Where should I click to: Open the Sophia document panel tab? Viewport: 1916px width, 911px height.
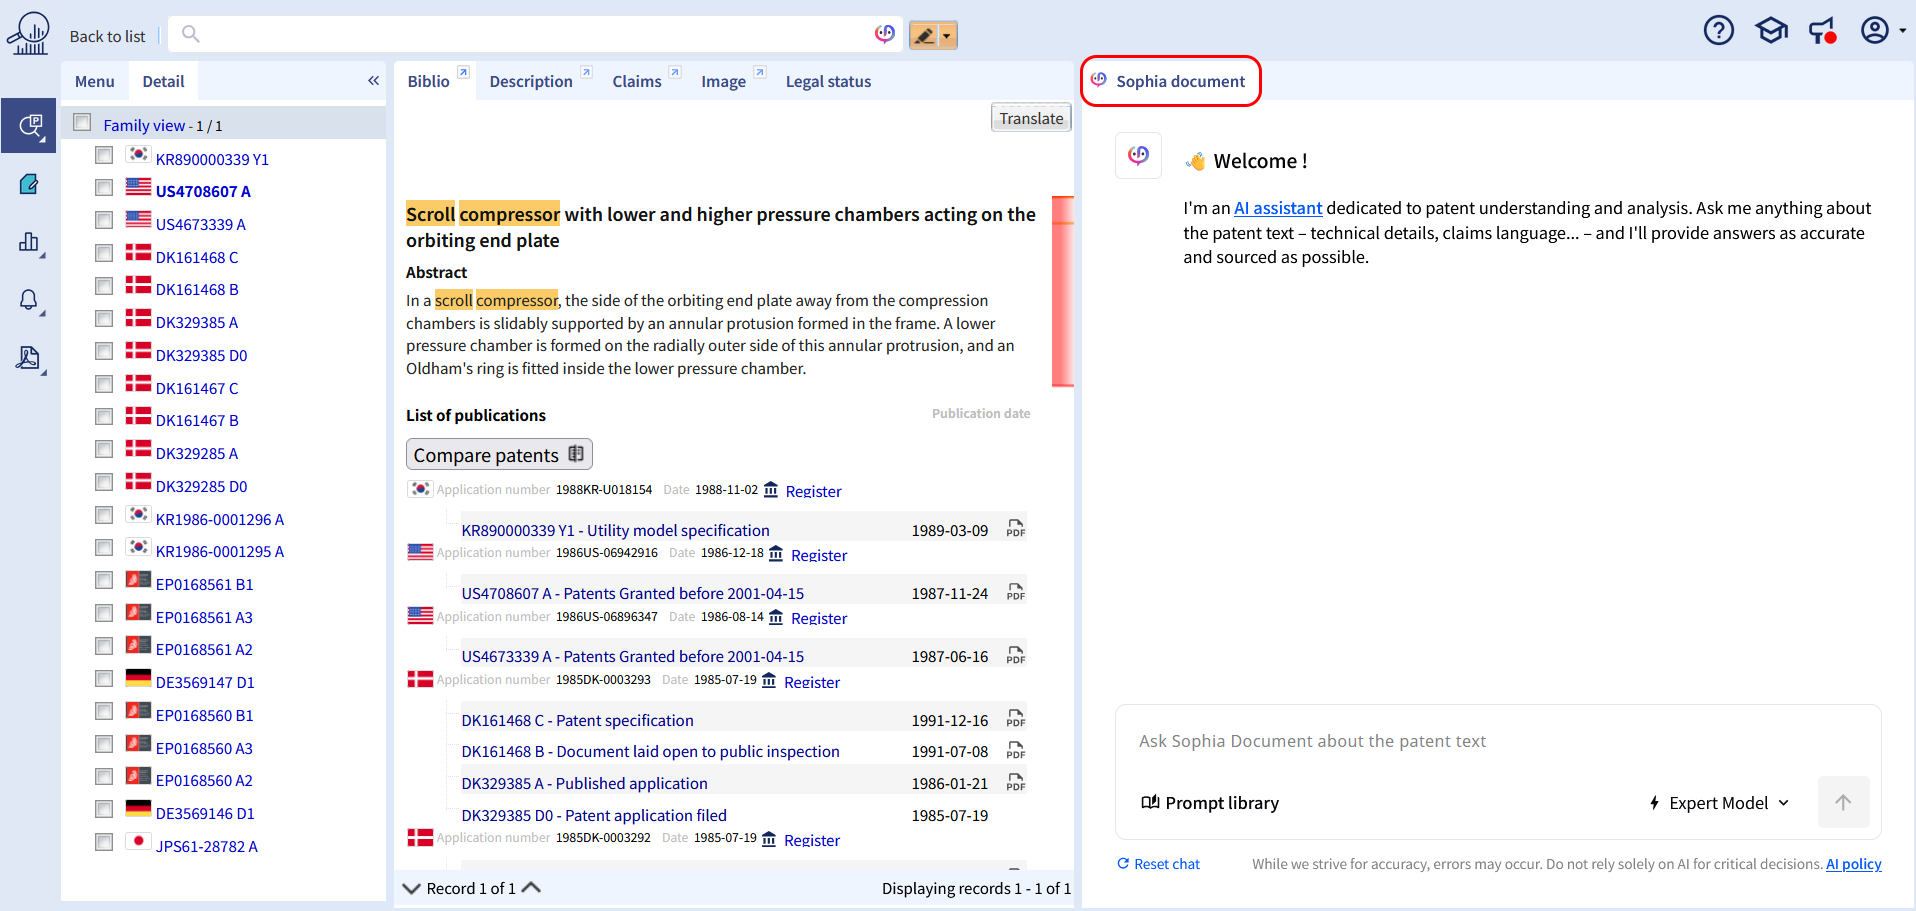(x=1170, y=81)
